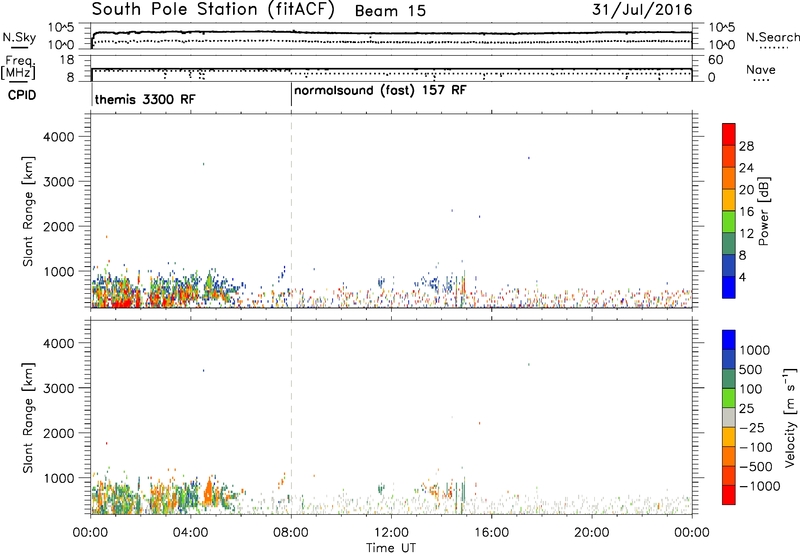Click the "20:00" time axis tick label
Viewport: 800px width, 554px height.
click(592, 533)
